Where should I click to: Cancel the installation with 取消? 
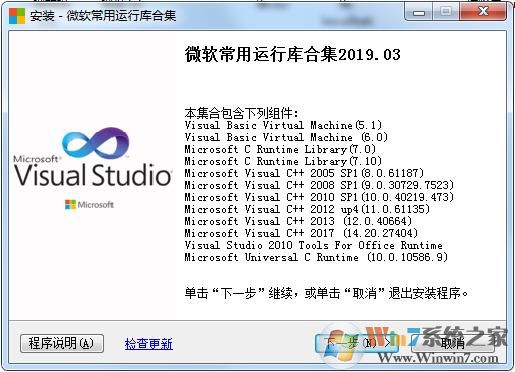(453, 343)
